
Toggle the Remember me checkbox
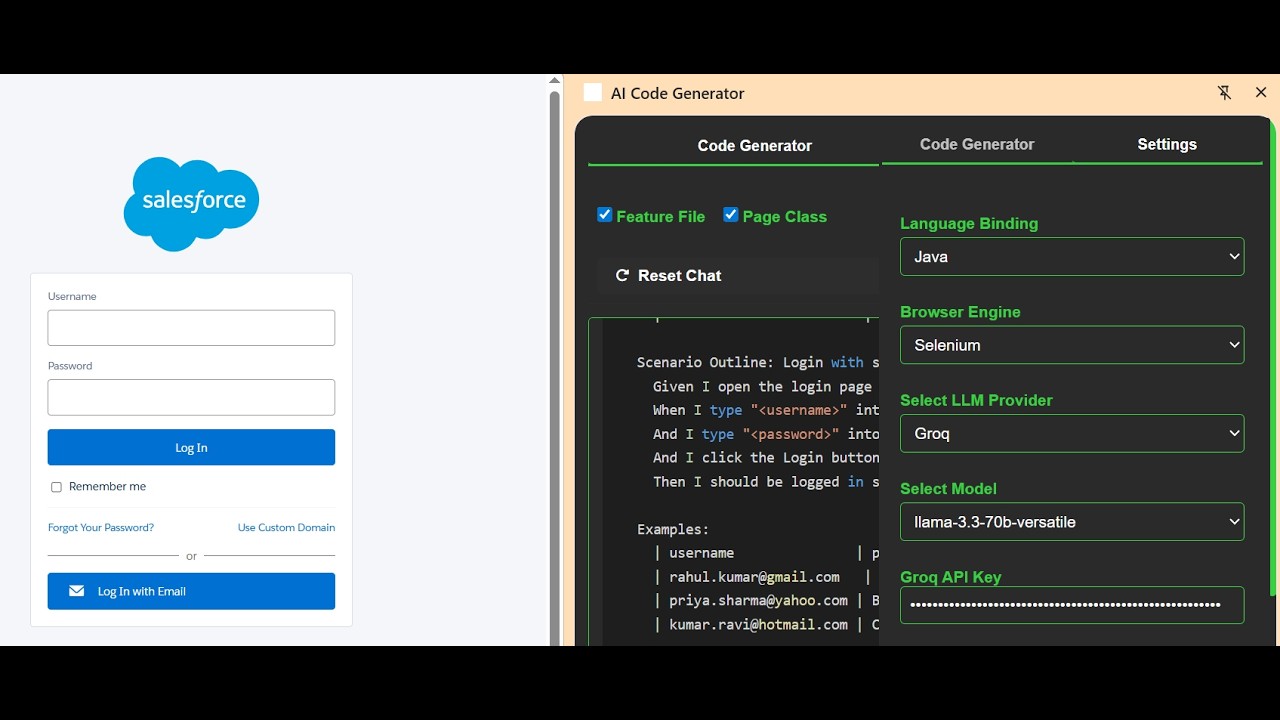pos(56,487)
